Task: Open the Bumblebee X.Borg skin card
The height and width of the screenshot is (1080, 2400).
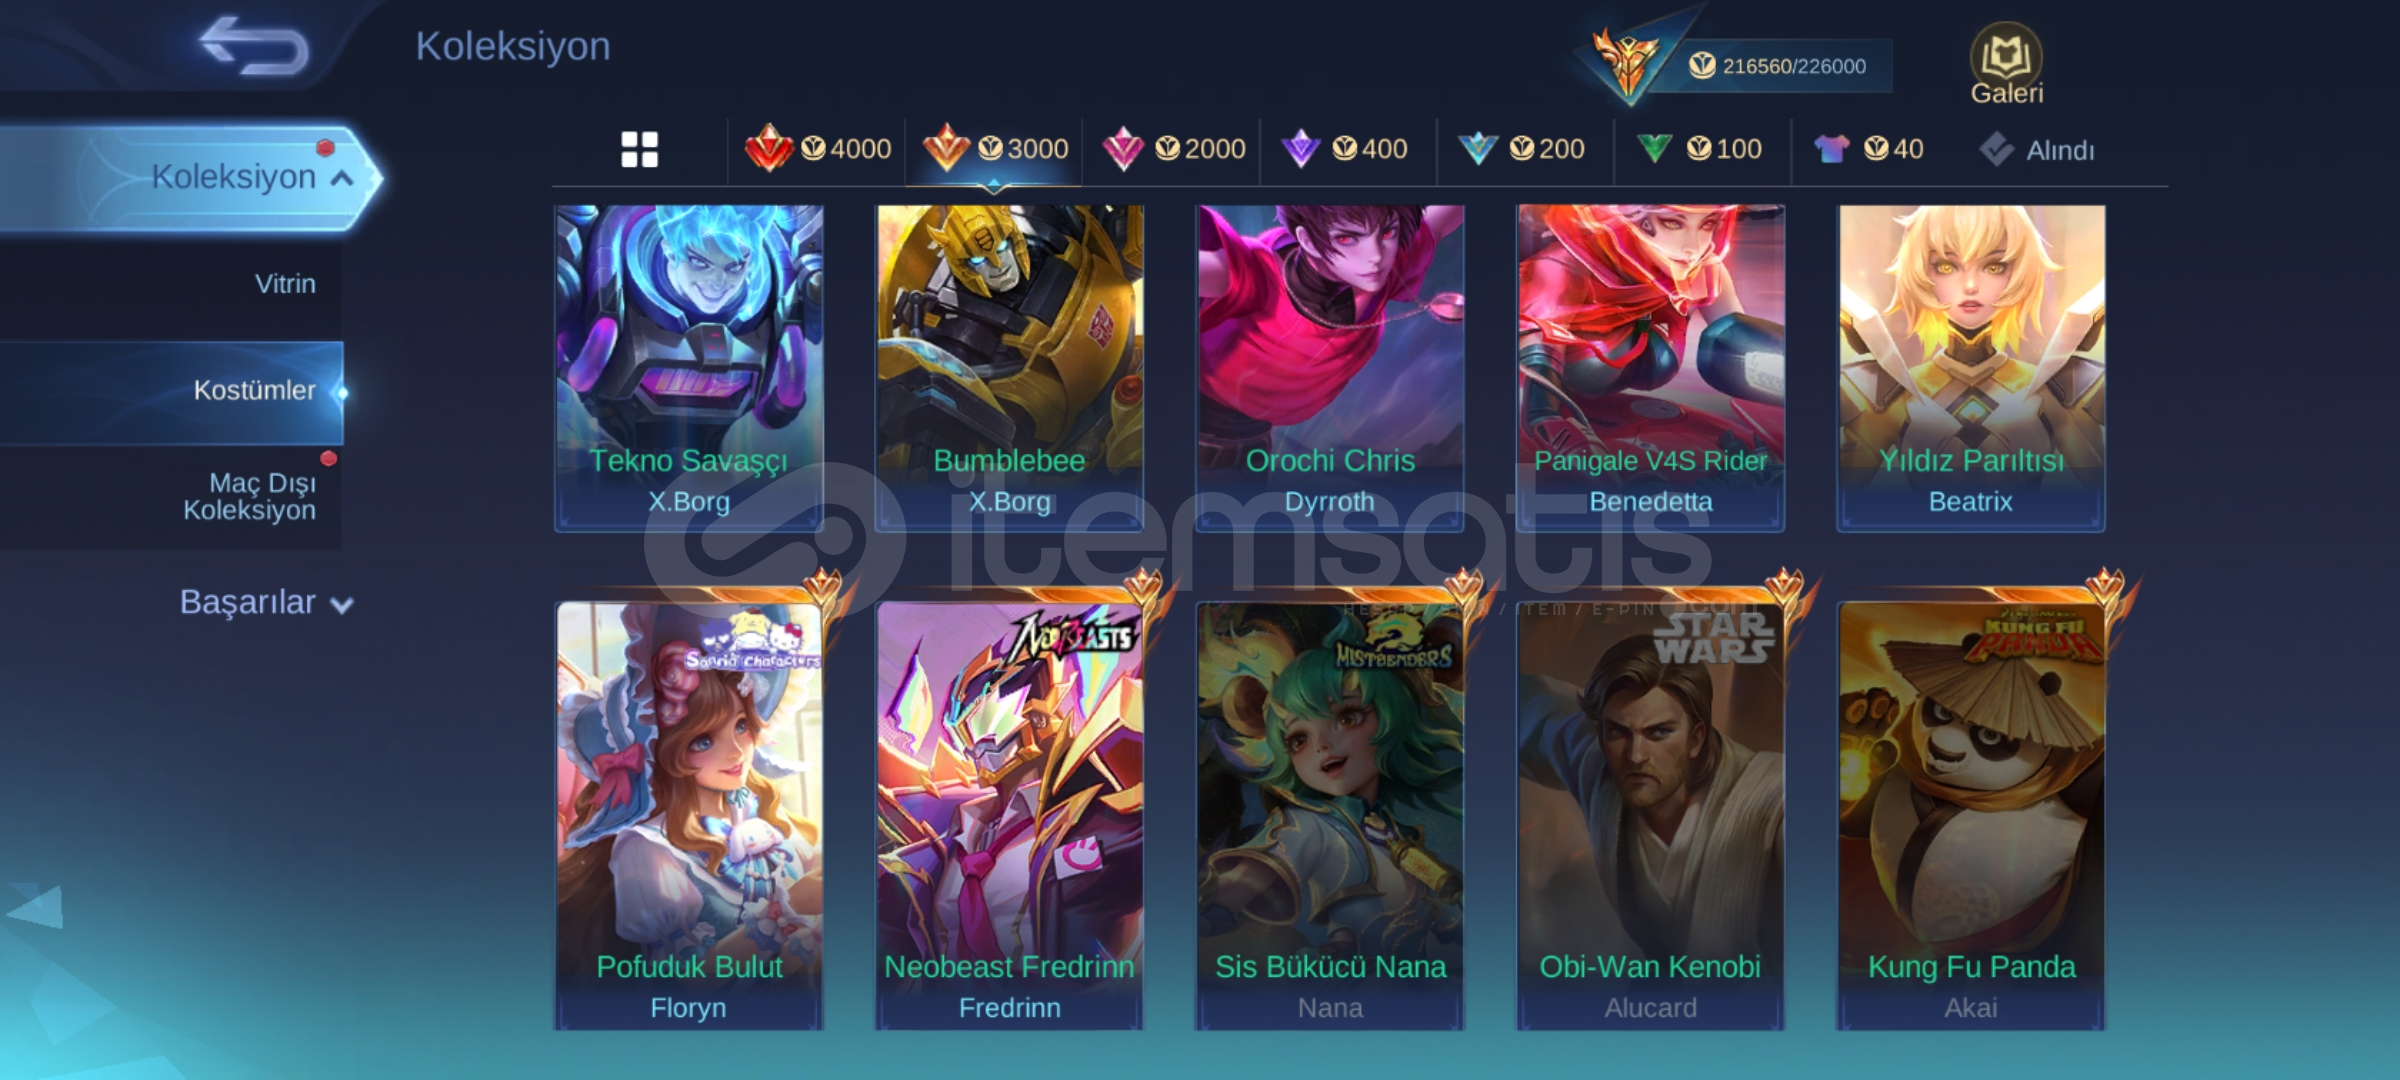Action: [x=1010, y=368]
